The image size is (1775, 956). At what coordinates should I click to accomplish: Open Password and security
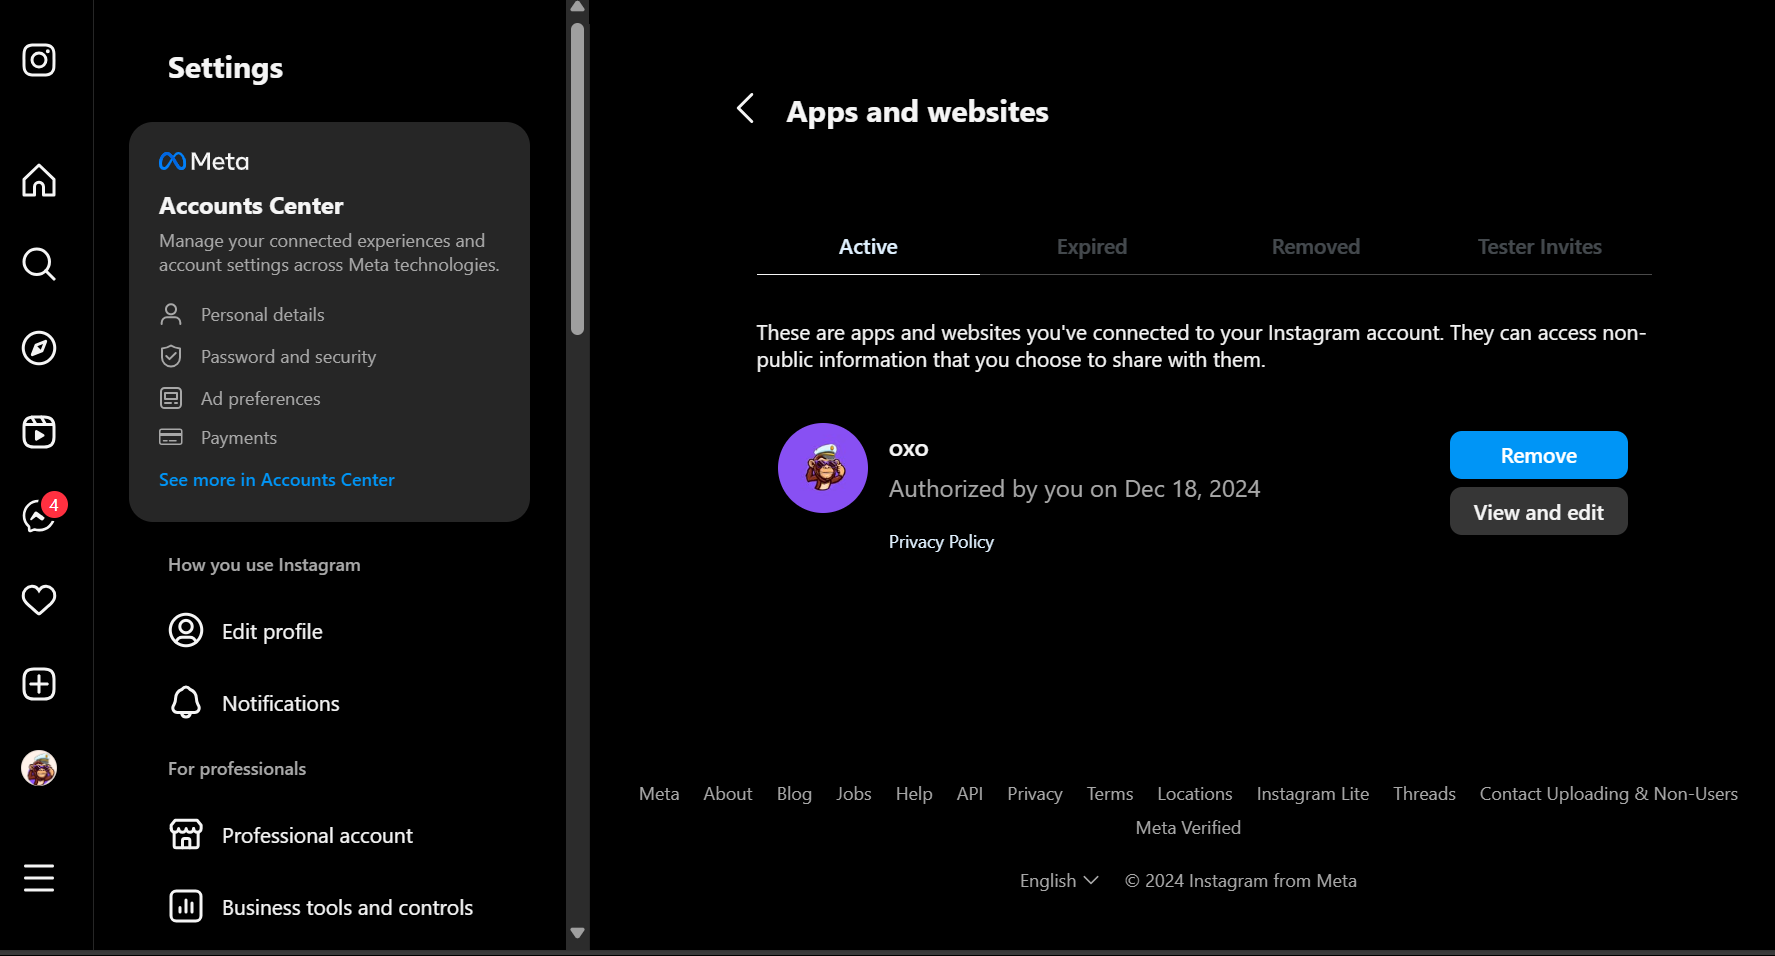289,357
